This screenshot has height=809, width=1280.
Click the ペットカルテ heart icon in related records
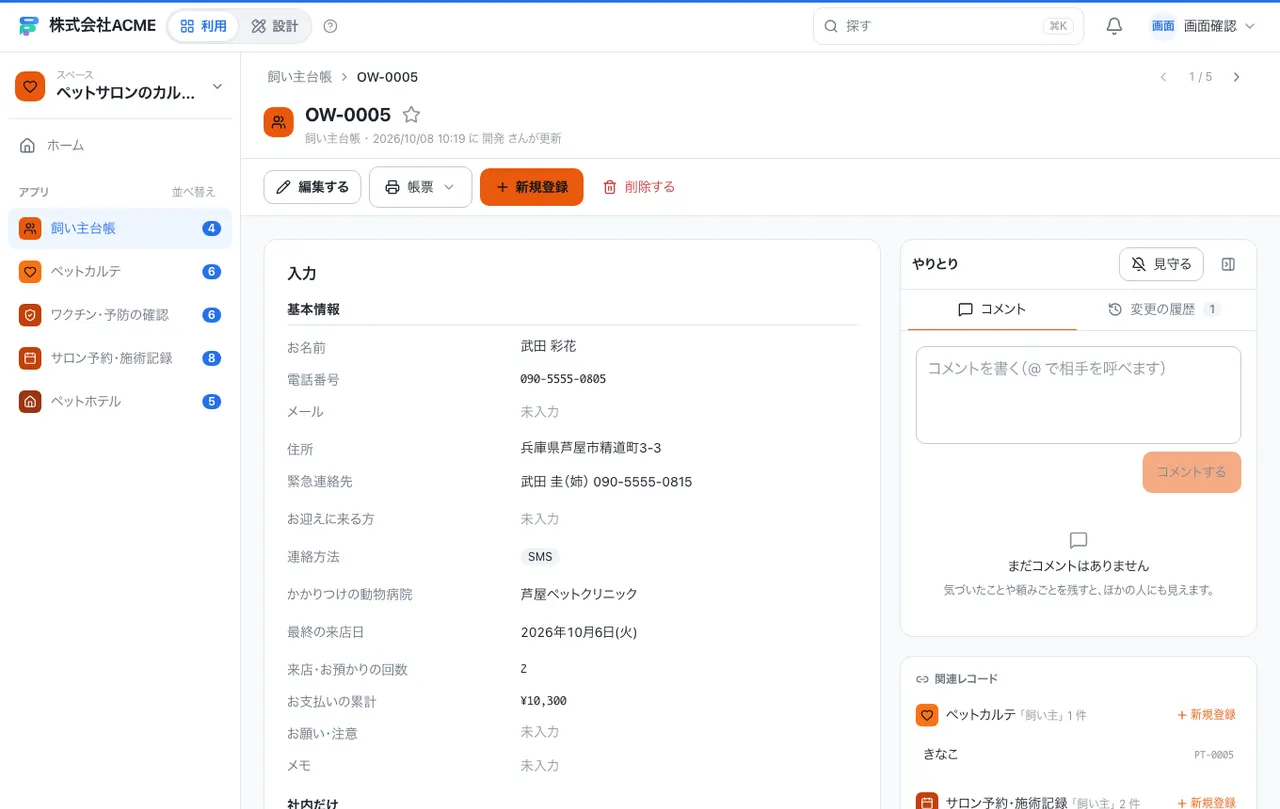927,715
